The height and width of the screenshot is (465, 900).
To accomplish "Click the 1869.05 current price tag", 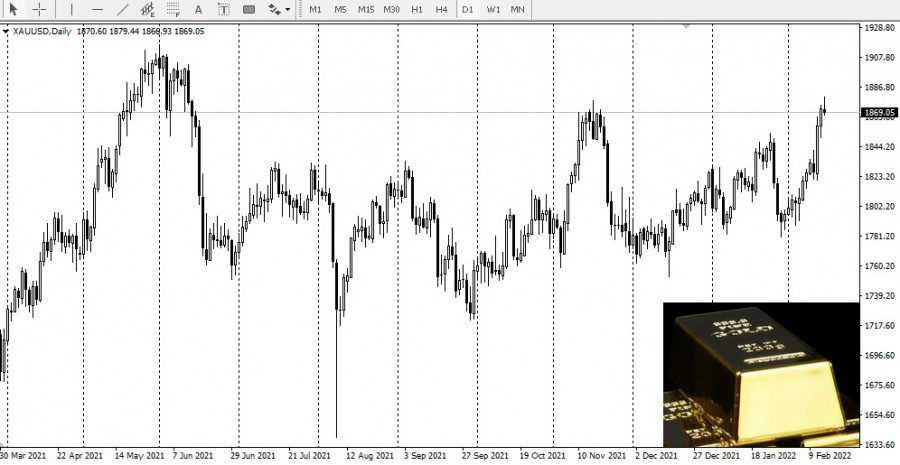I will click(880, 113).
